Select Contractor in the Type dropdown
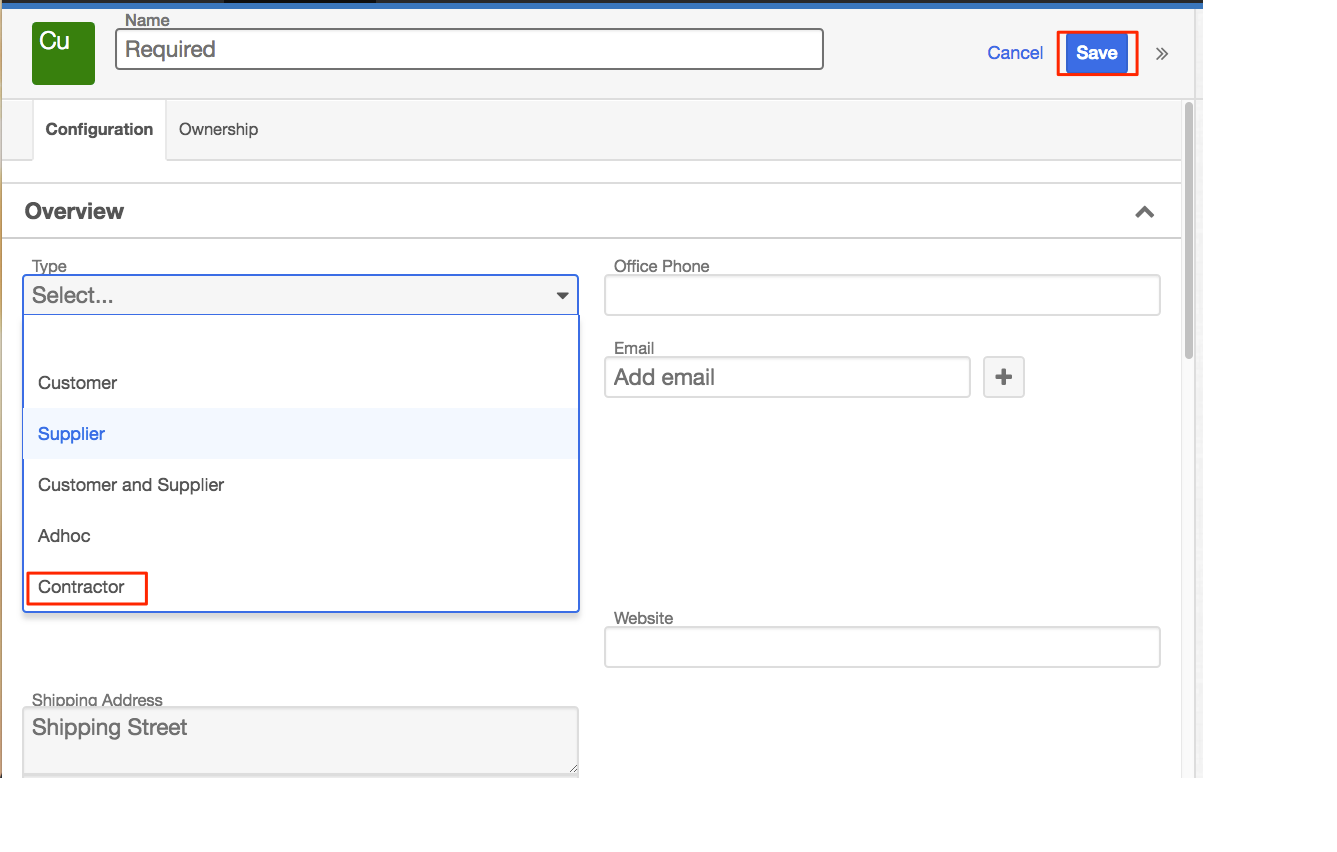Image resolution: width=1337 pixels, height=852 pixels. pos(301,587)
